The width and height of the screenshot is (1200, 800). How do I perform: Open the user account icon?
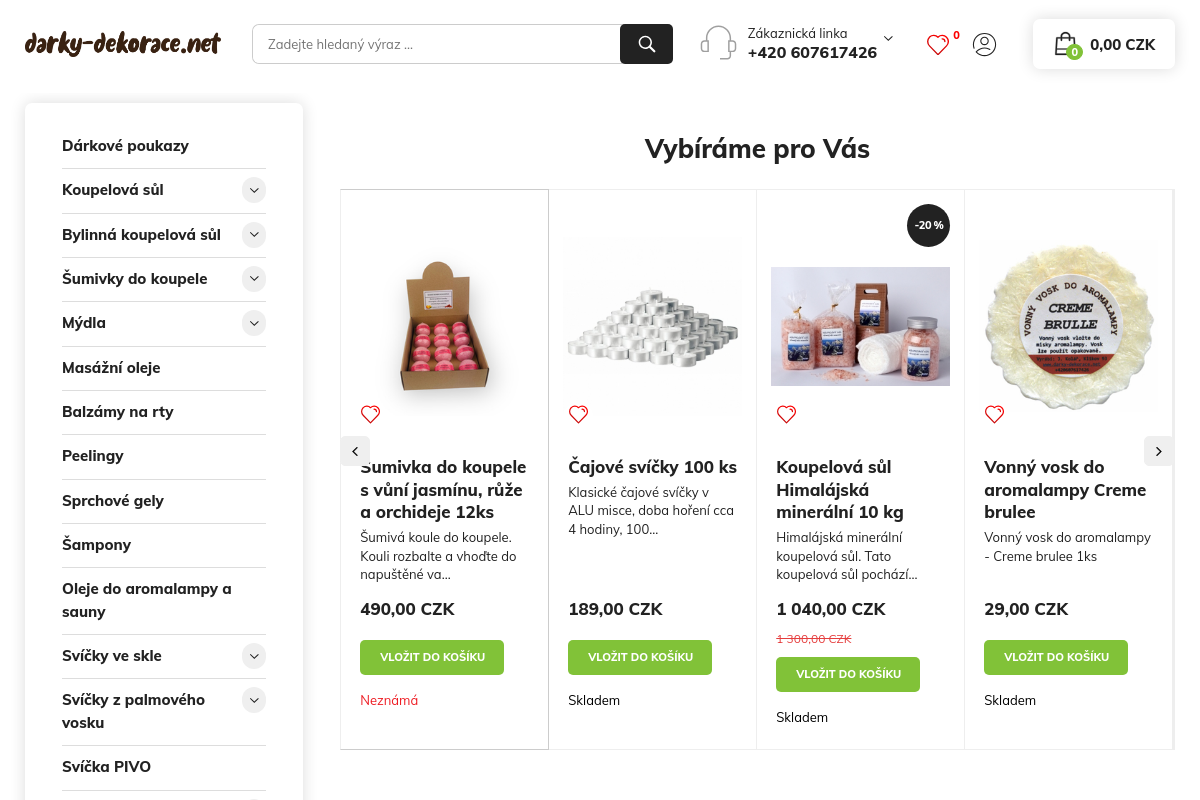(985, 44)
